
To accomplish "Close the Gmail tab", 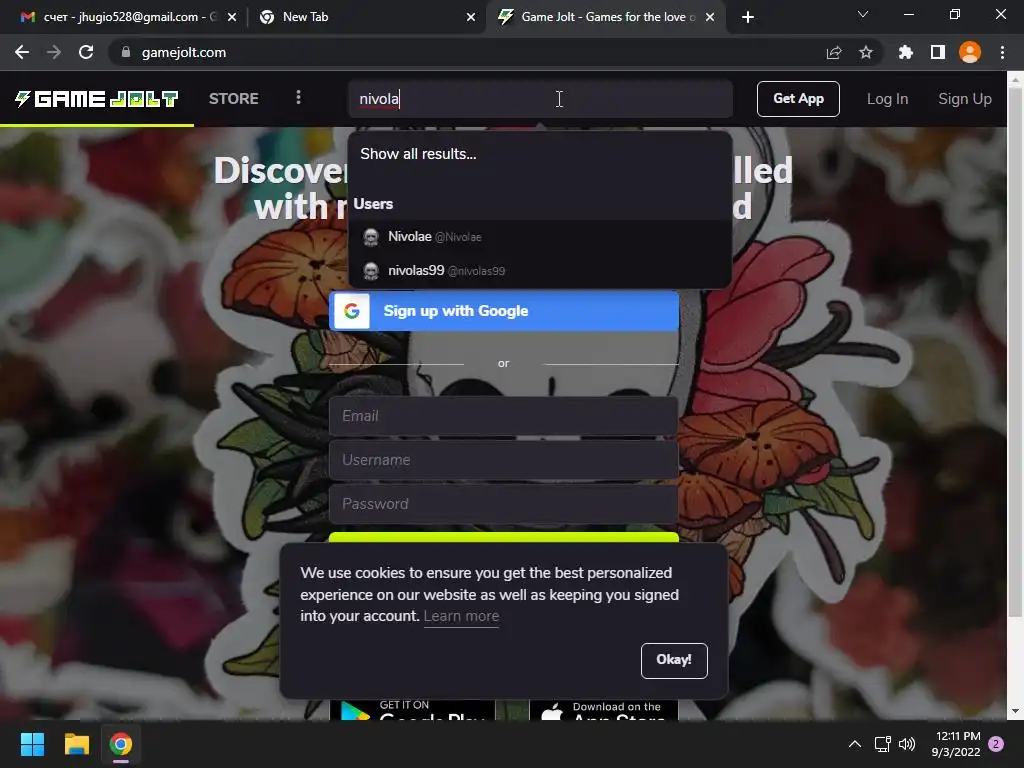I will (x=232, y=17).
